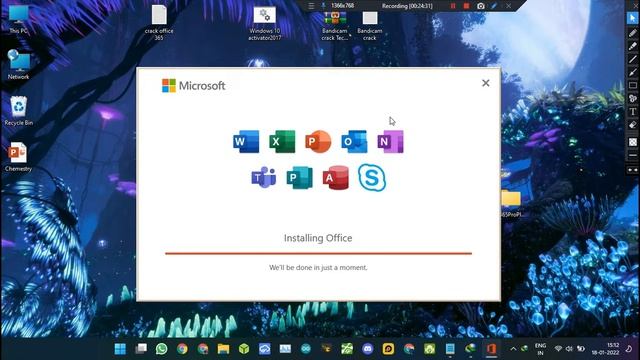Open the date and time clock
640x360 pixels.
606,349
